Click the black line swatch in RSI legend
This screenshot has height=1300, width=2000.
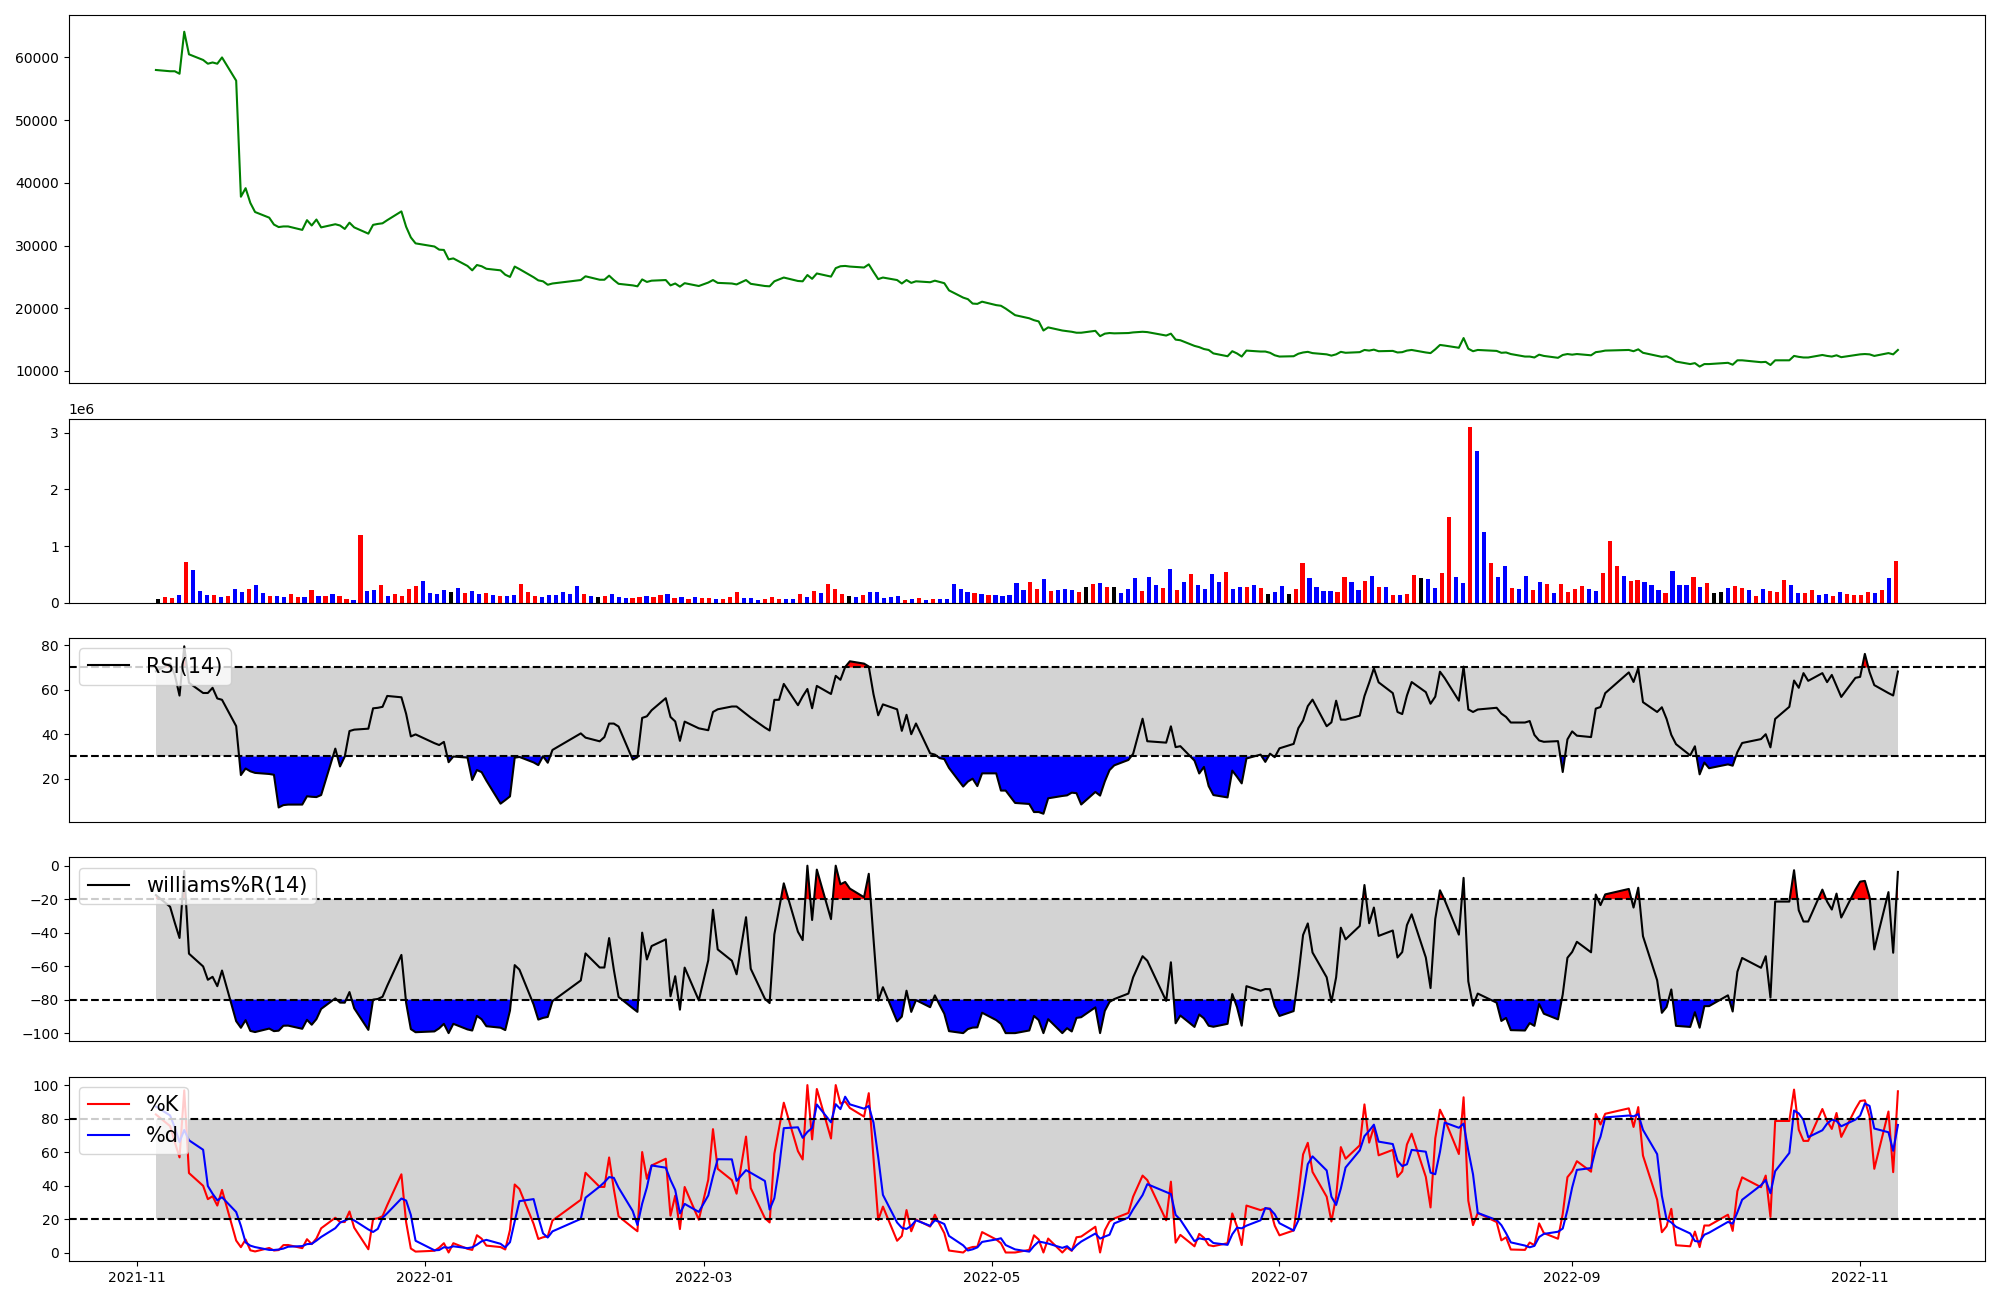coord(109,666)
